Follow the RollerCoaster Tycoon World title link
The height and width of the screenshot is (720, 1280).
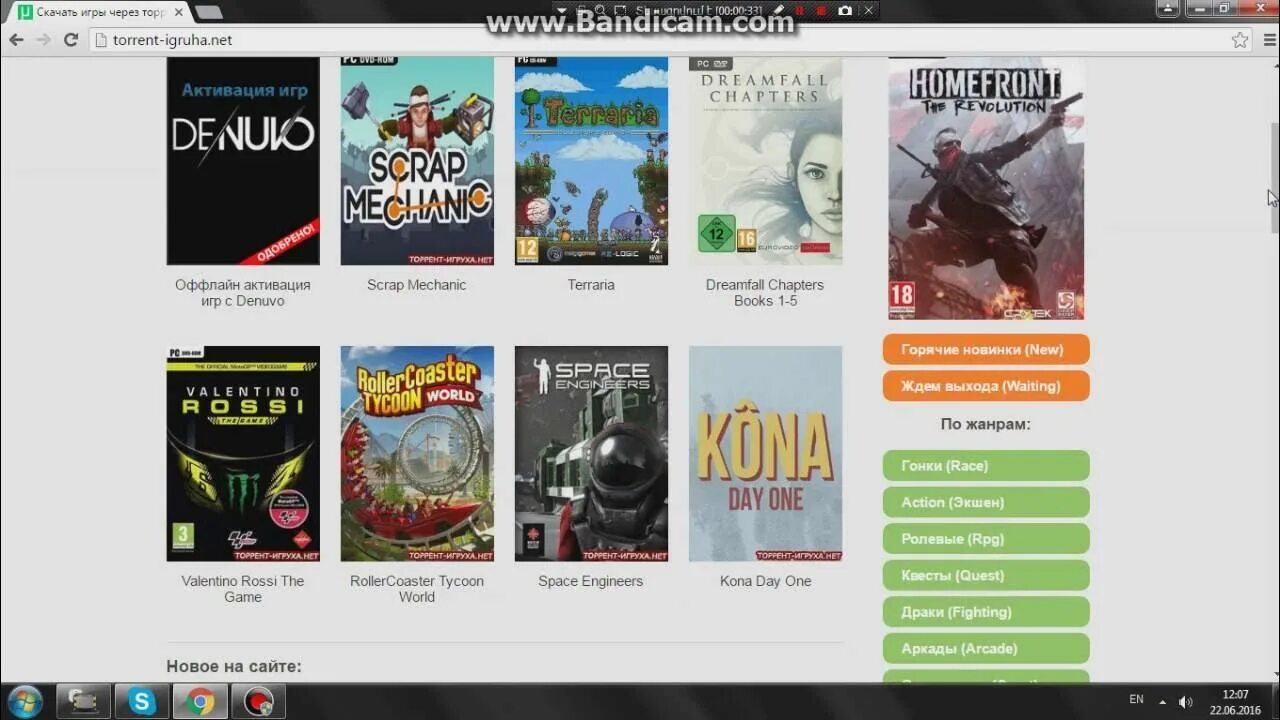417,589
